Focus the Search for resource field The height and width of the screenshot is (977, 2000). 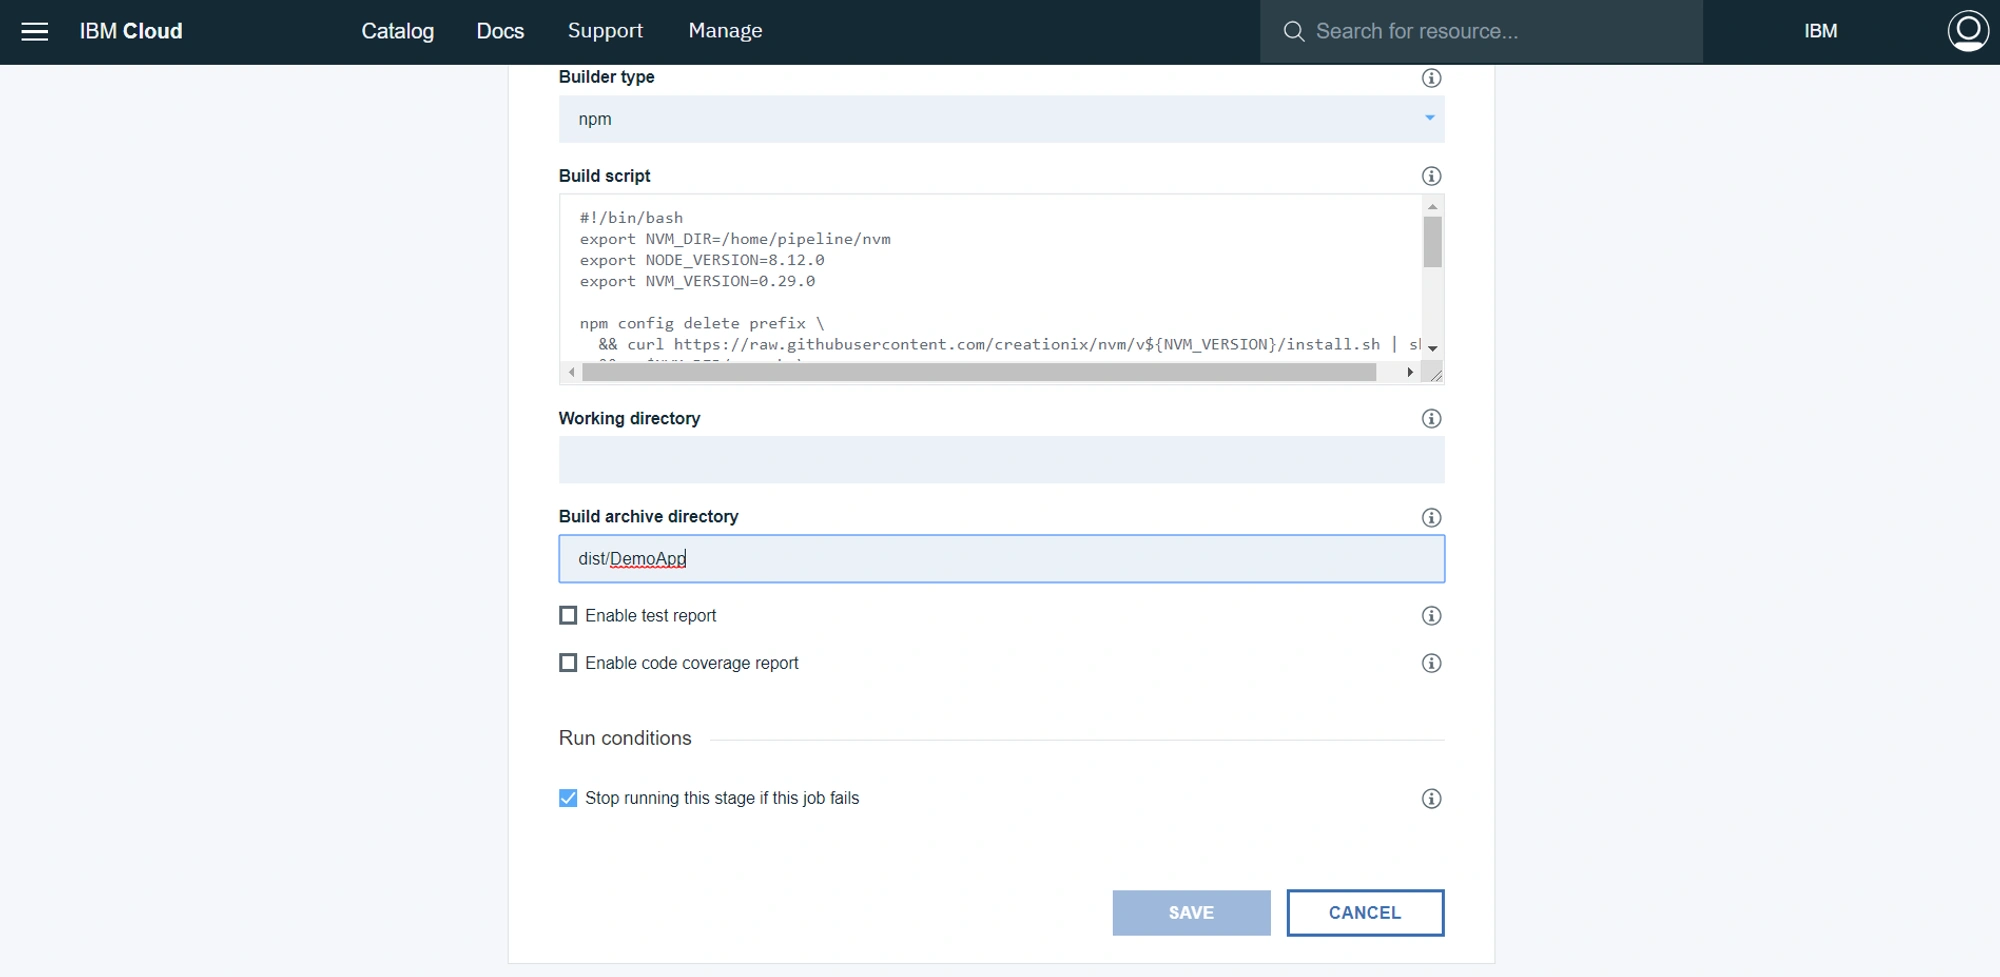point(1481,32)
